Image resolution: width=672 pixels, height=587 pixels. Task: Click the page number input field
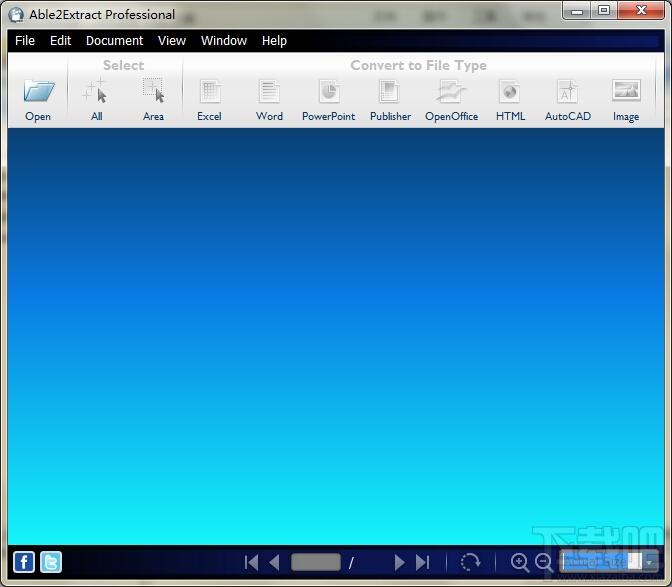[x=316, y=562]
